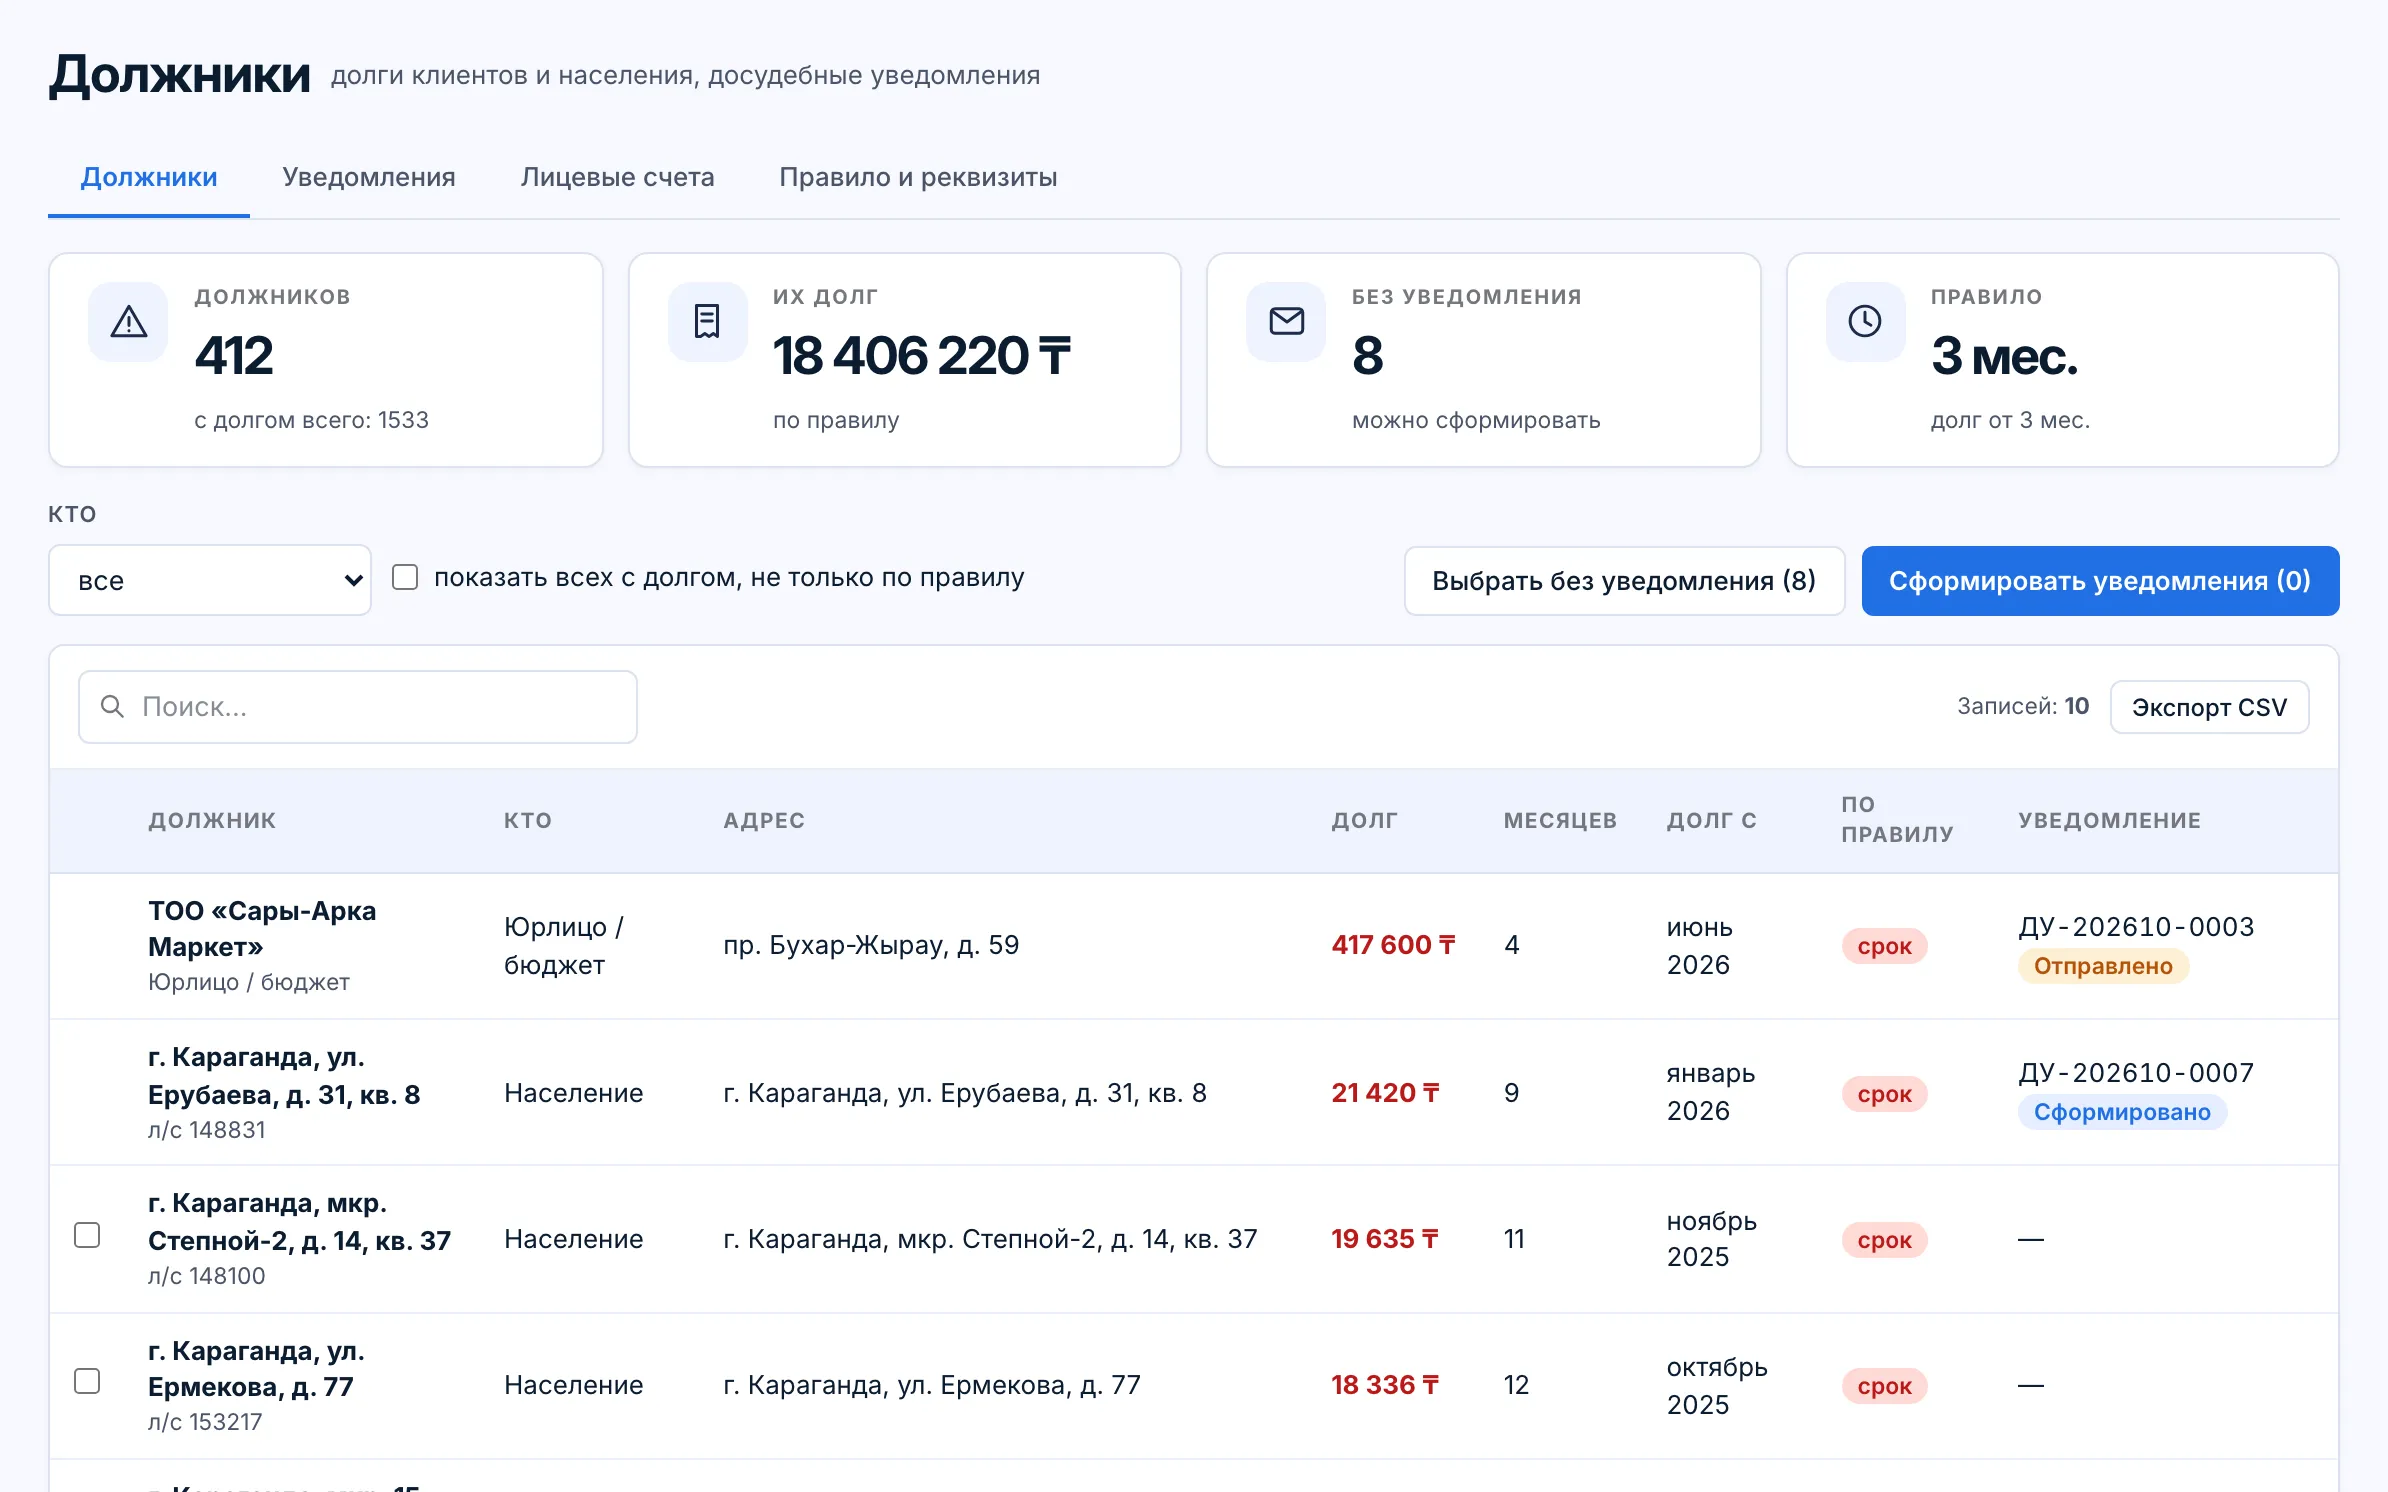Image resolution: width=2388 pixels, height=1492 pixels.
Task: Click debt amount 18 336 ₸
Action: (1385, 1385)
